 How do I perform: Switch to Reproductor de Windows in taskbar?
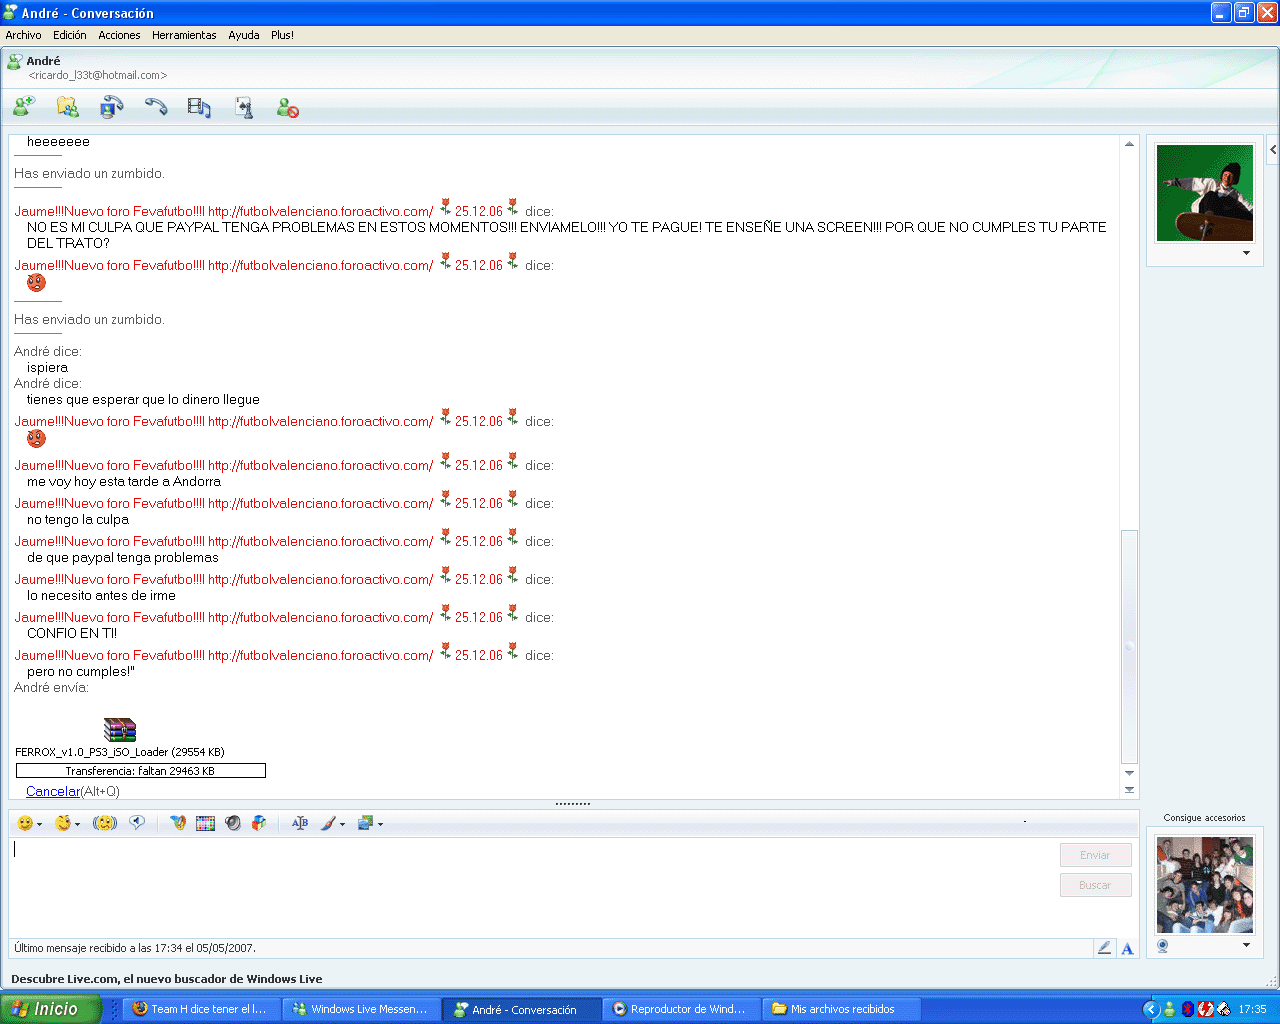pos(681,1009)
